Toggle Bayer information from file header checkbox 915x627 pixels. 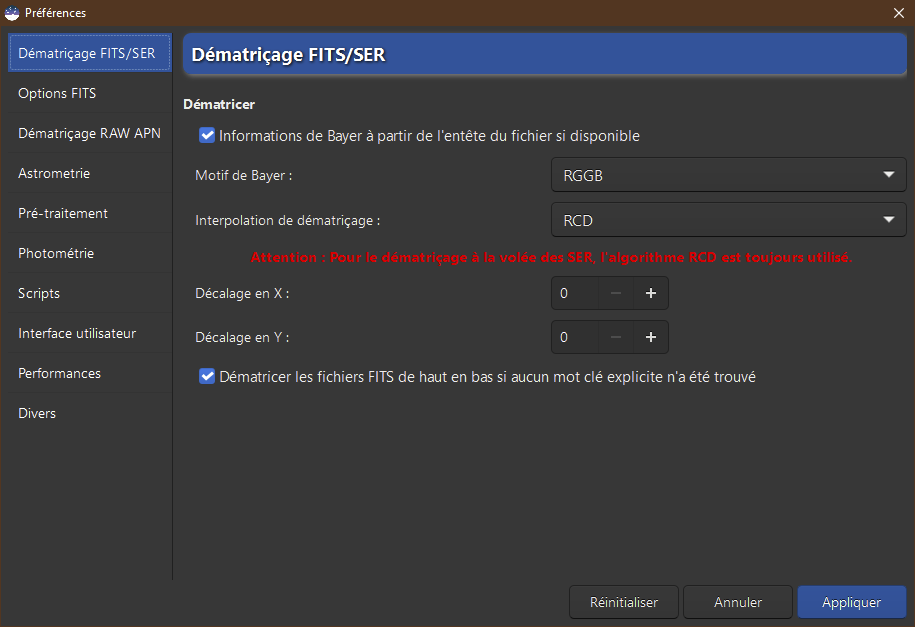(208, 135)
